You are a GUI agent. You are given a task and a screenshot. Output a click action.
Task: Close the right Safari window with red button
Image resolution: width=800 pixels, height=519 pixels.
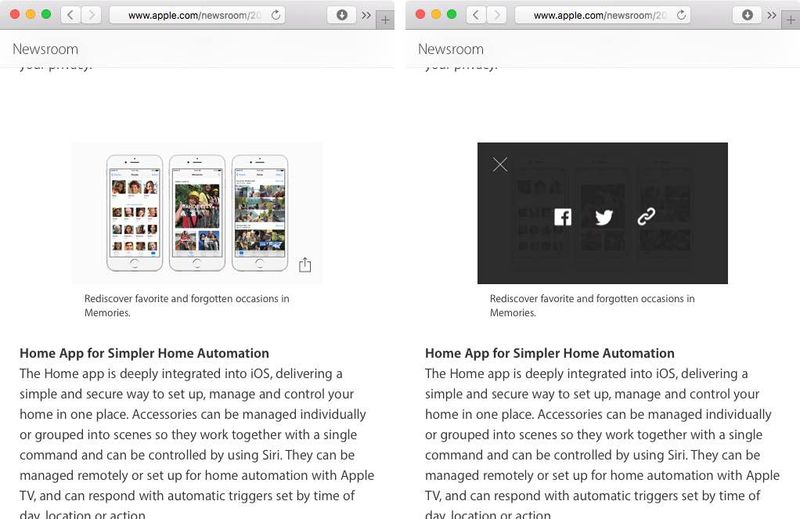click(420, 14)
